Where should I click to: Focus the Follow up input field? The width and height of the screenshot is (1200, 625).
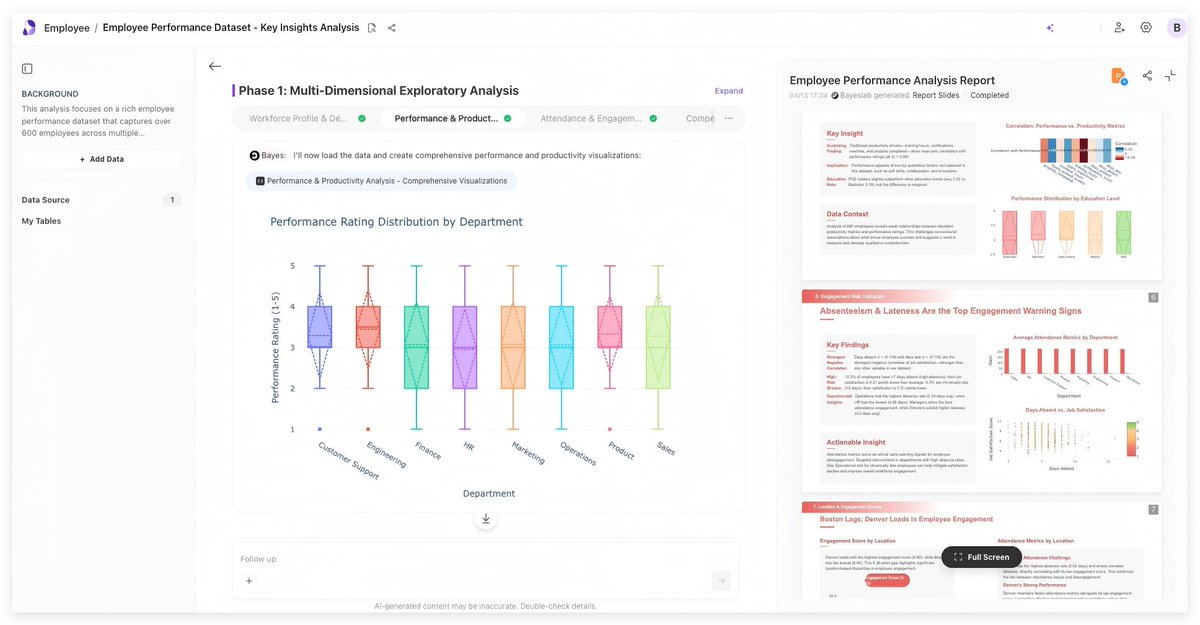click(486, 559)
